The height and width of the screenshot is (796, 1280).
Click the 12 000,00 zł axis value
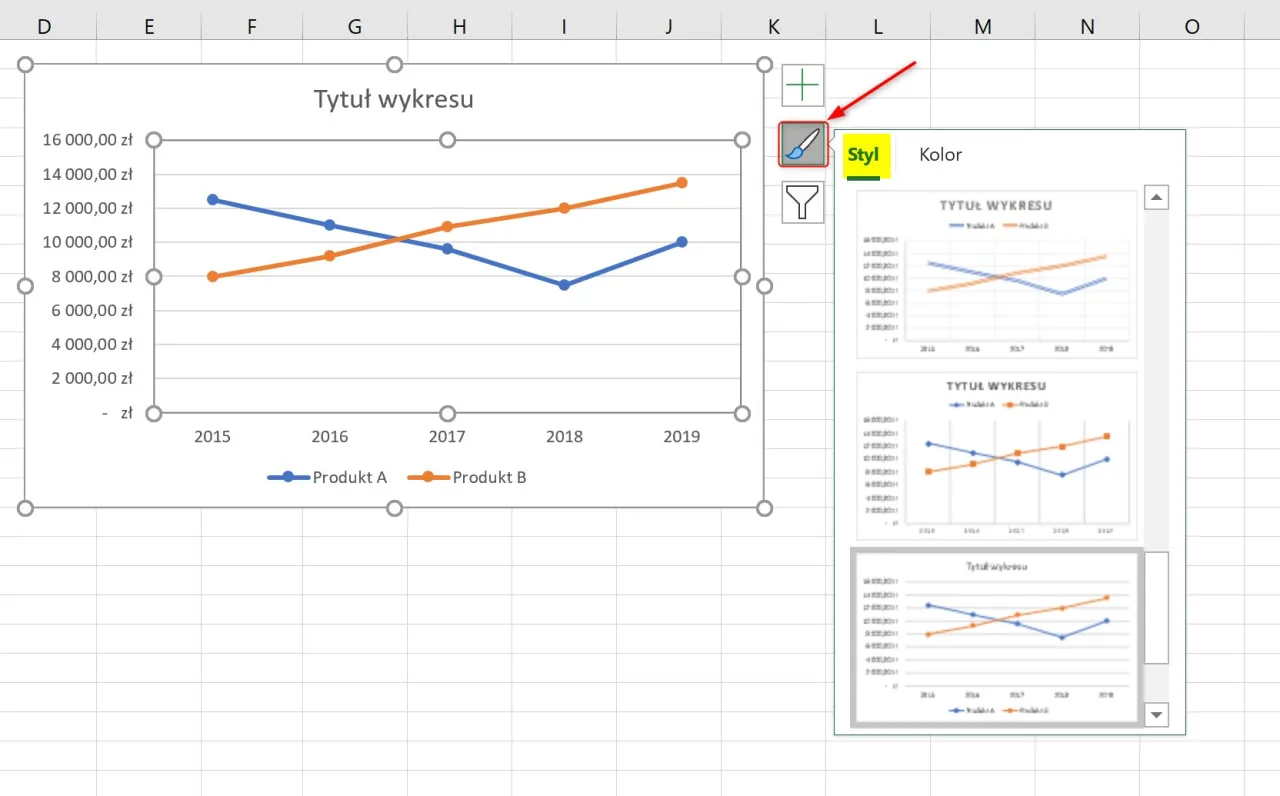pyautogui.click(x=88, y=208)
